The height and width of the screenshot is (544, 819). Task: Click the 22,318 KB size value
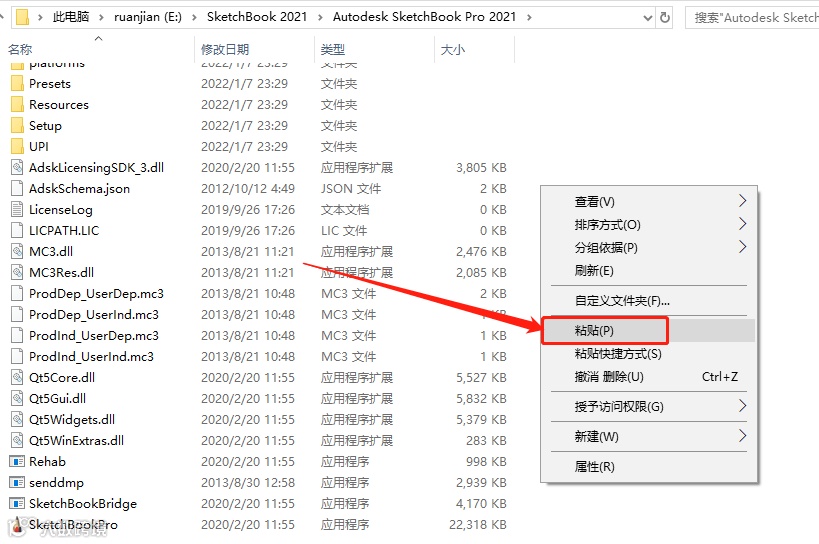click(478, 524)
